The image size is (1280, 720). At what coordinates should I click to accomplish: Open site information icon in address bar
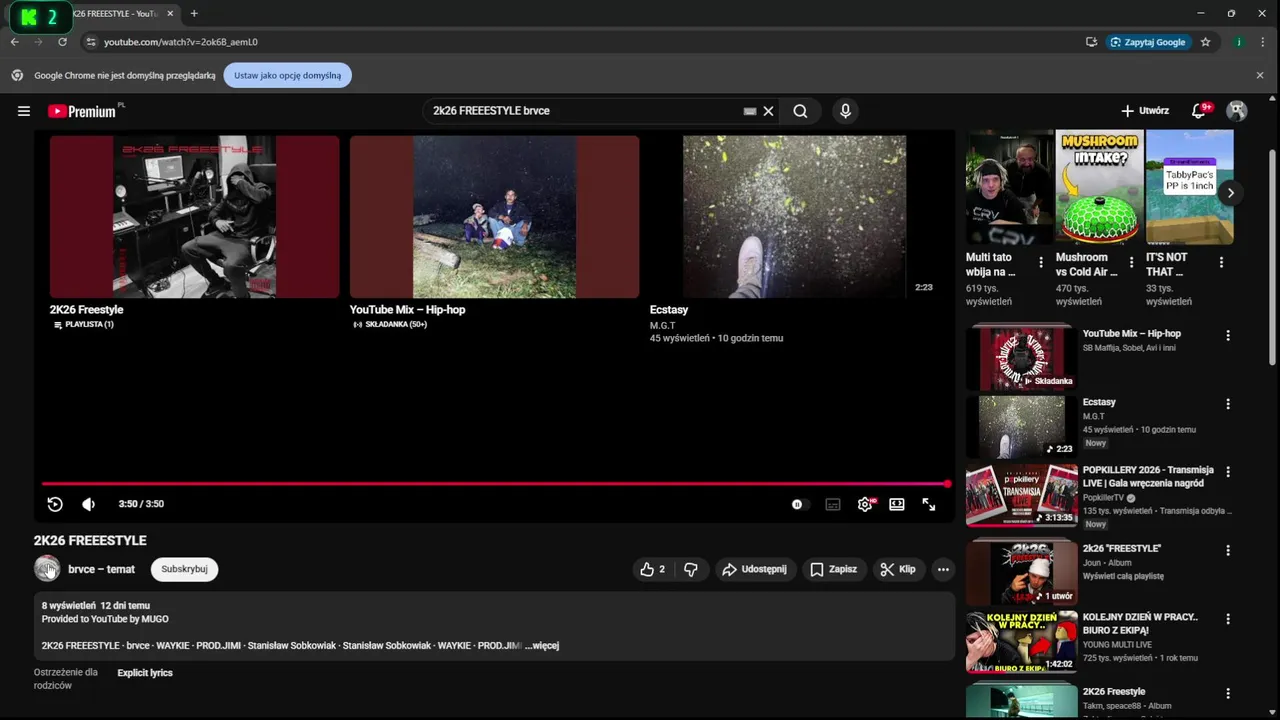91,42
